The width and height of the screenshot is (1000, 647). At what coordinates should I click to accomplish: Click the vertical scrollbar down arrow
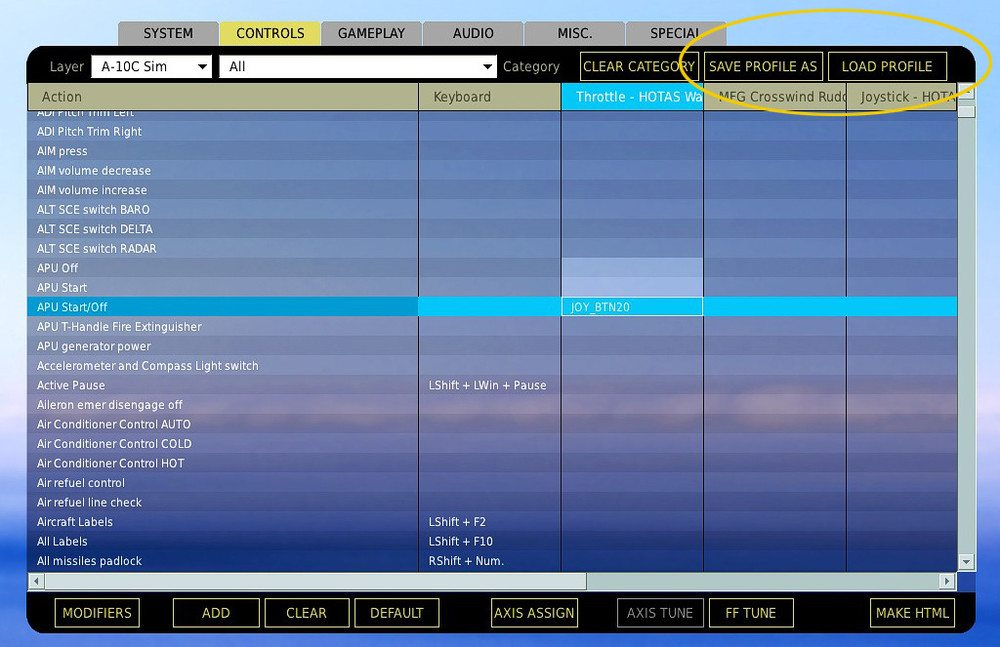coord(966,562)
